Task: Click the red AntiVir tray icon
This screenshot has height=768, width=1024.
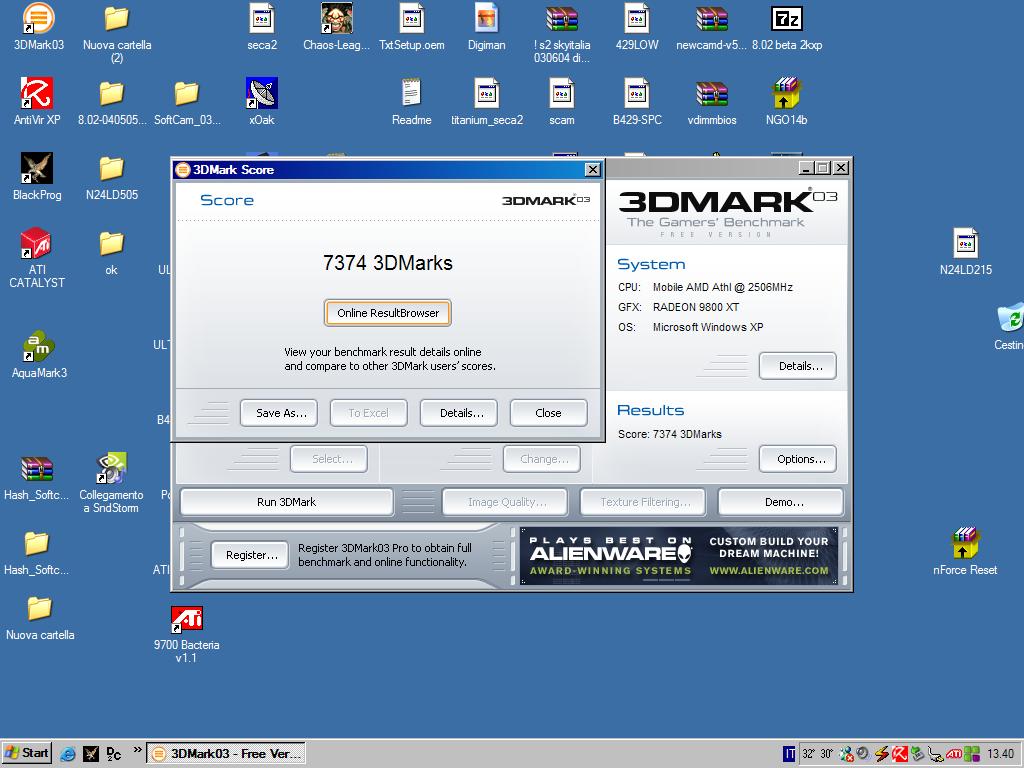Action: (899, 754)
